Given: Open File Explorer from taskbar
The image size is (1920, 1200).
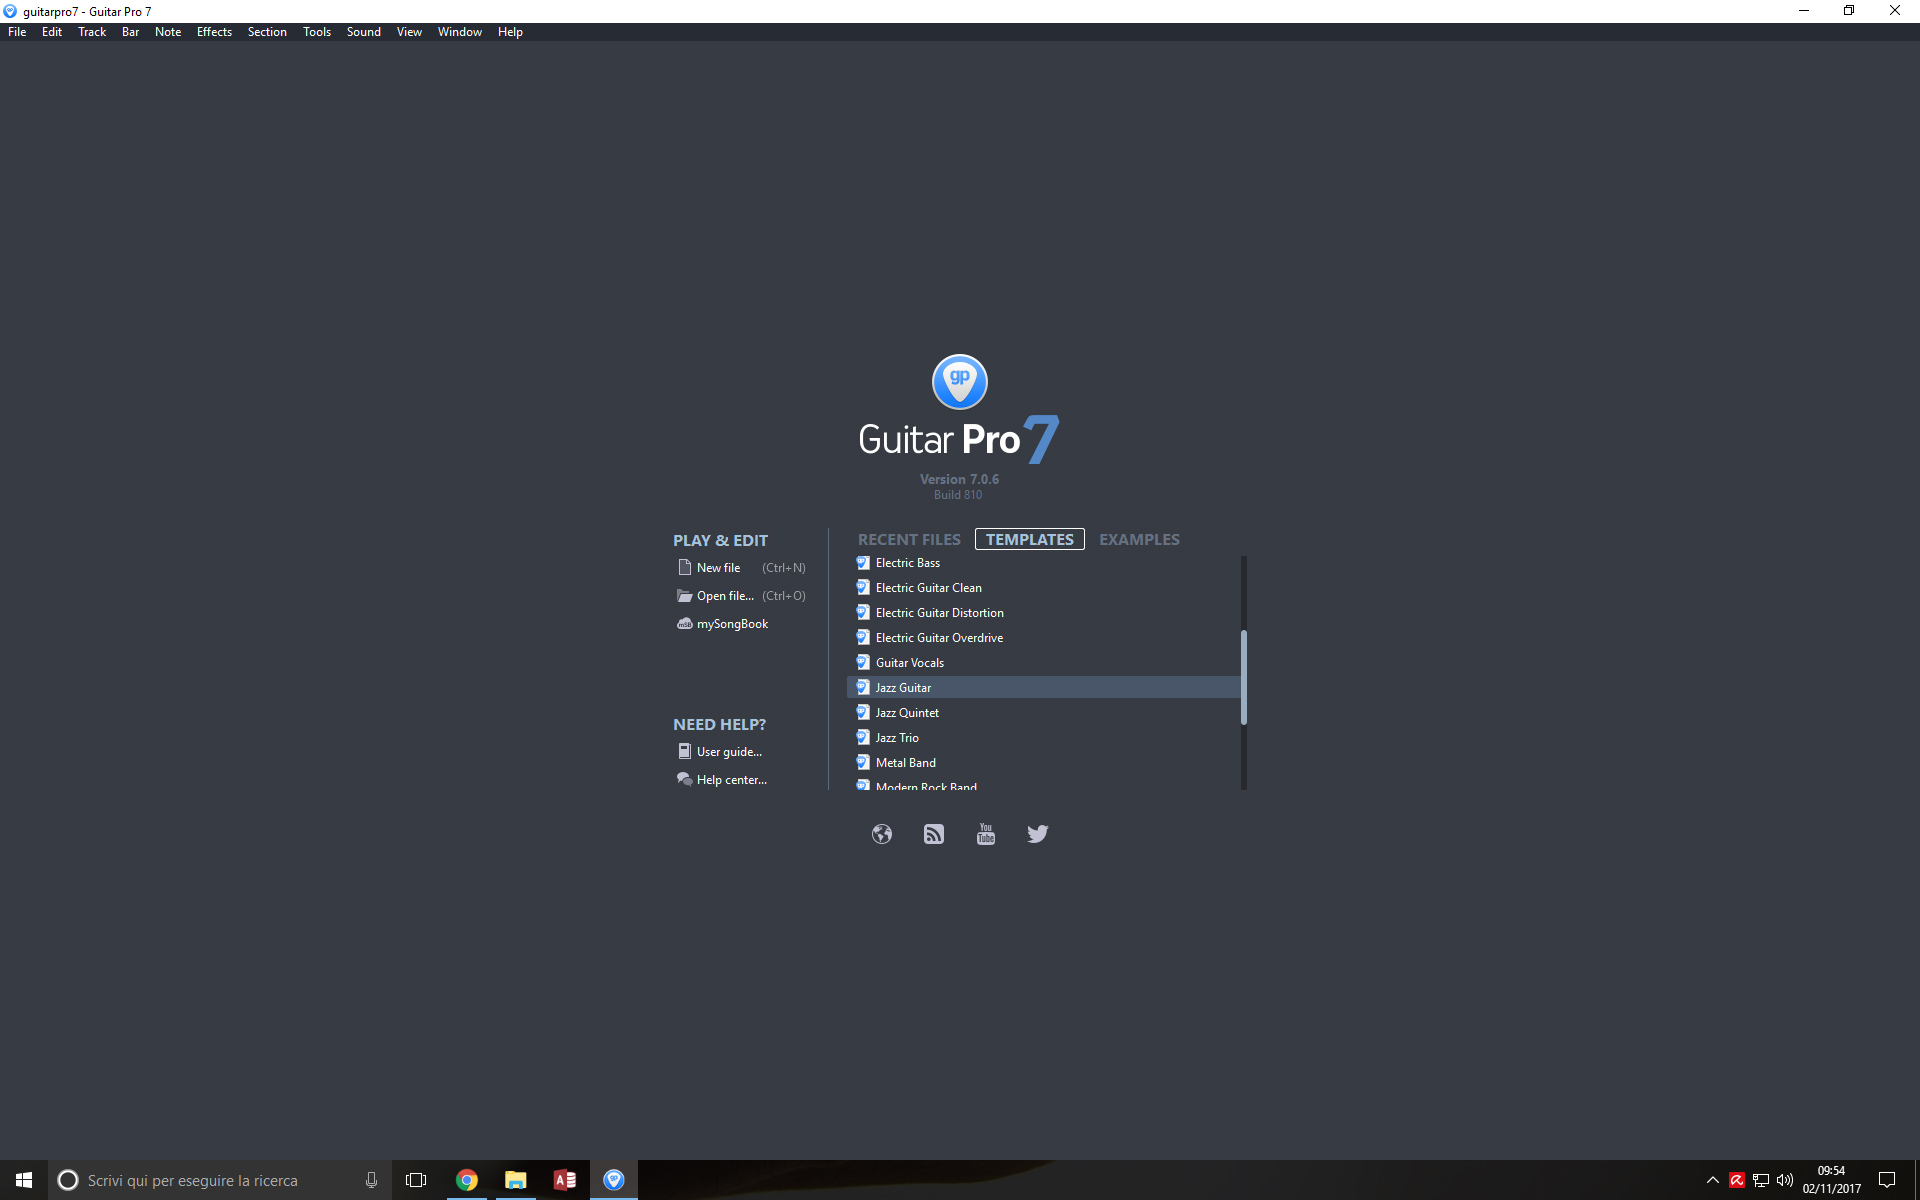Looking at the screenshot, I should [515, 1180].
